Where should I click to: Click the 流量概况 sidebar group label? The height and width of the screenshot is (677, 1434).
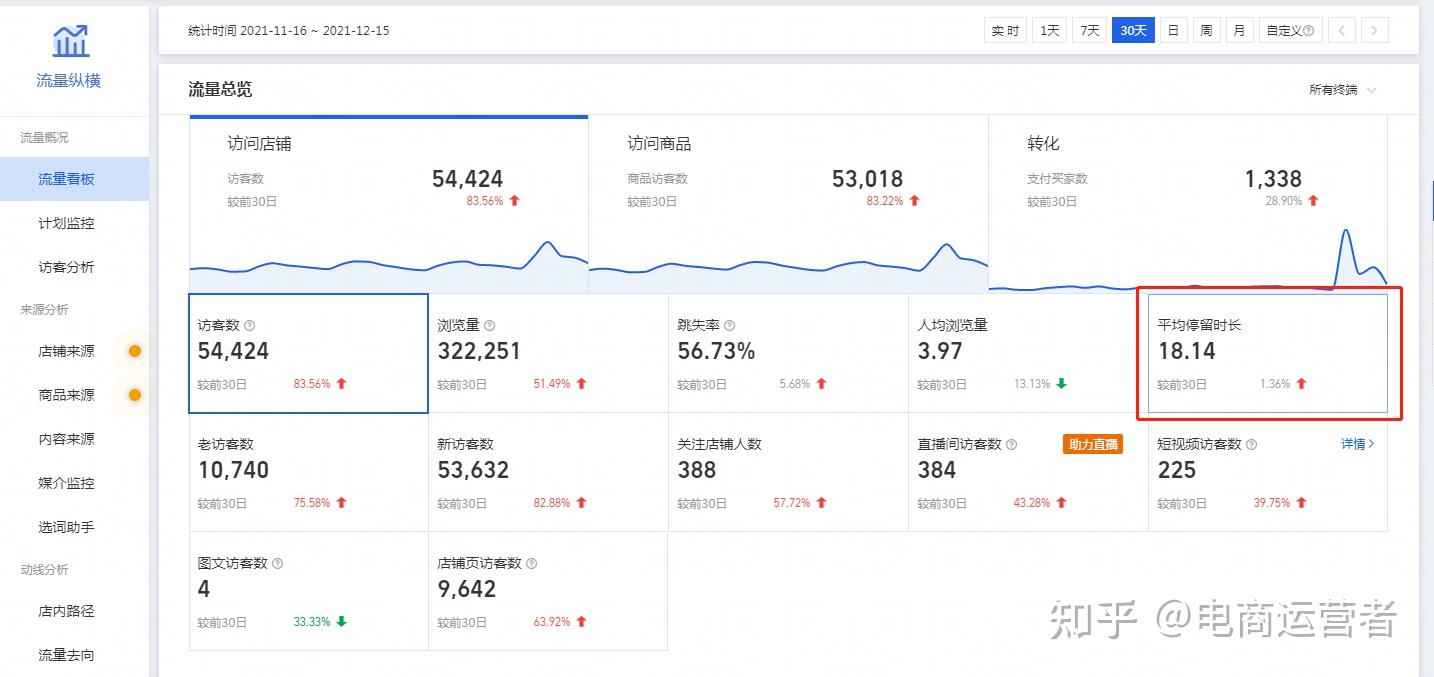45,138
